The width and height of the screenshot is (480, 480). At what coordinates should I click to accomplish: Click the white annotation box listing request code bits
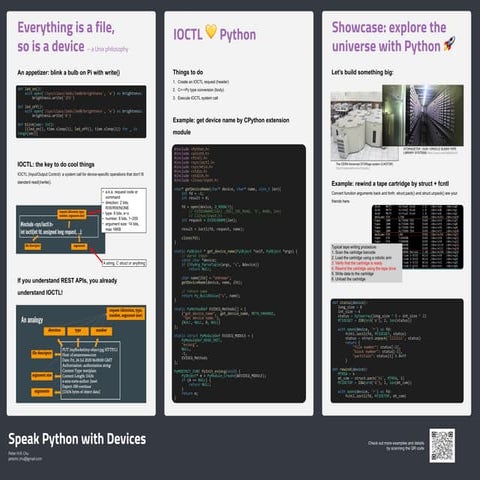(x=124, y=210)
